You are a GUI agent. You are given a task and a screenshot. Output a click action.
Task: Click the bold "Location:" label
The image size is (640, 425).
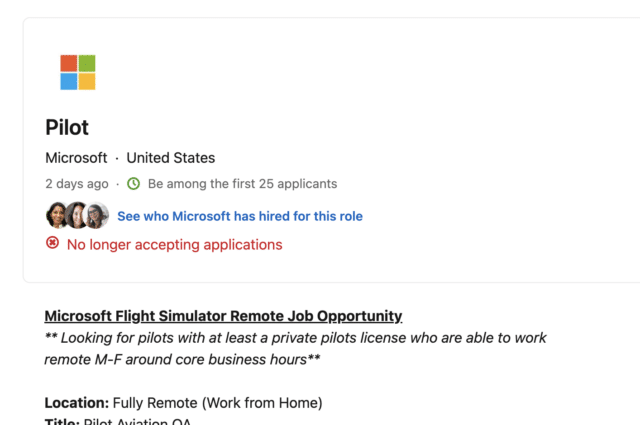coord(76,403)
